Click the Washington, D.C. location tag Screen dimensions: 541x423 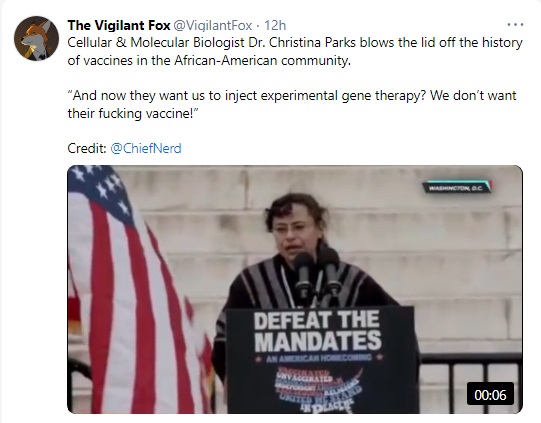[457, 188]
